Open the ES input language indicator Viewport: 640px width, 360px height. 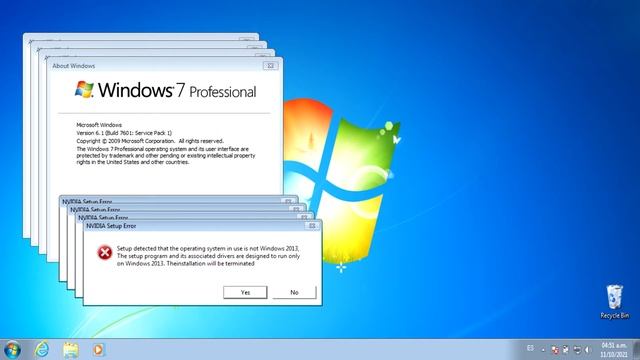click(530, 348)
